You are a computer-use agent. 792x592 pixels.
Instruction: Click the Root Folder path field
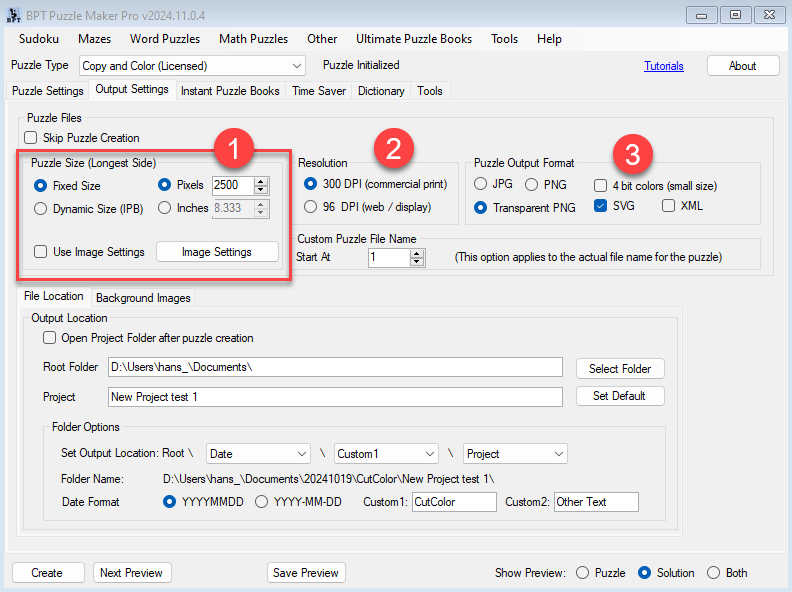point(335,368)
